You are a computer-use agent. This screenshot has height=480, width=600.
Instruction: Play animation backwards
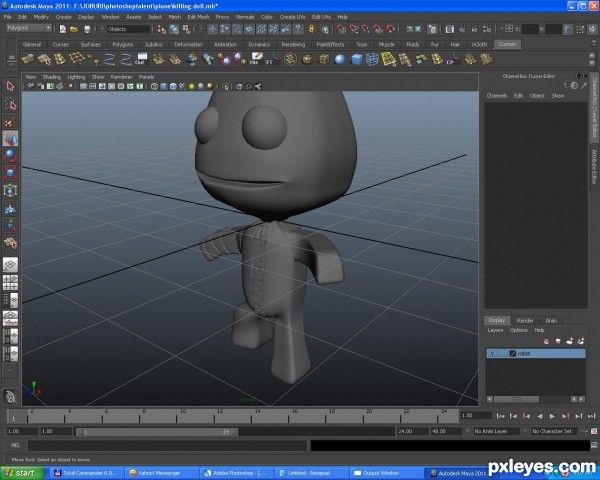[539, 416]
